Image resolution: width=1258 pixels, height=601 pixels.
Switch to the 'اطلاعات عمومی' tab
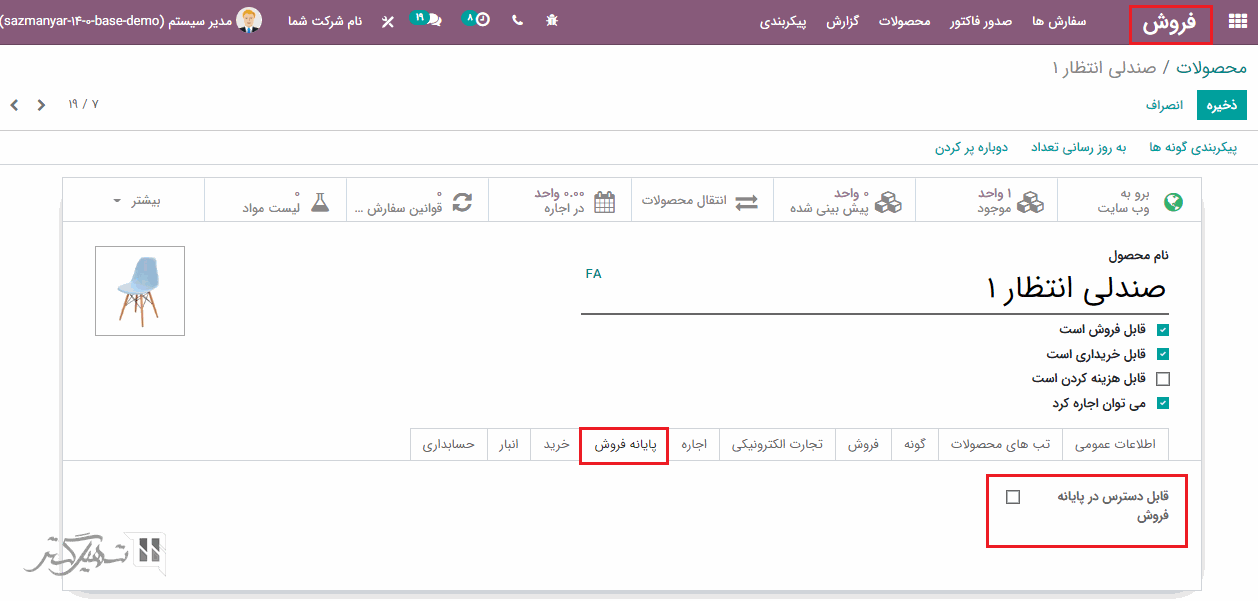[x=1115, y=444]
